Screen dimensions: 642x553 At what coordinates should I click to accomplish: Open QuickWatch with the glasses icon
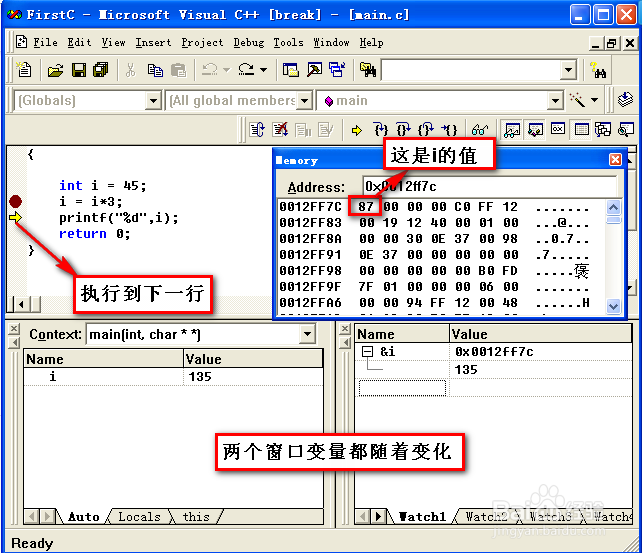(479, 130)
